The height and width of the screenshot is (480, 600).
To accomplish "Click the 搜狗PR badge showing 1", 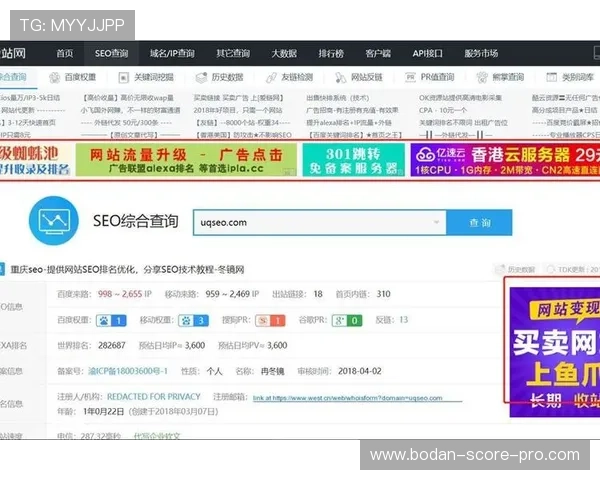I will [x=270, y=320].
